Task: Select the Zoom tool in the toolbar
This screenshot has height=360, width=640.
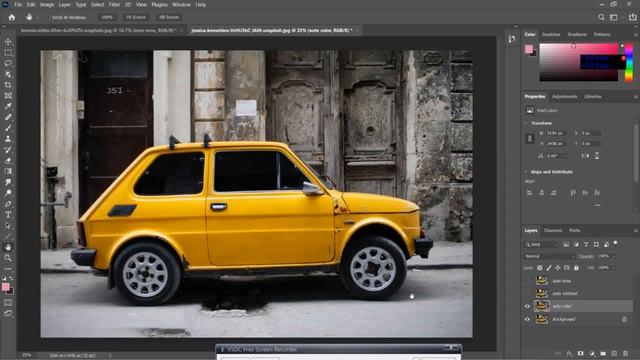Action: click(8, 258)
